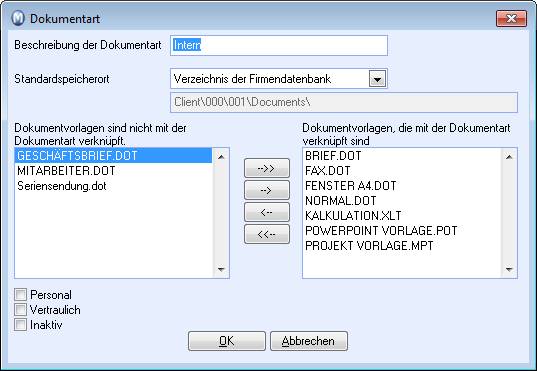Click the Dokumentart title bar app icon
The height and width of the screenshot is (371, 537).
[x=18, y=18]
